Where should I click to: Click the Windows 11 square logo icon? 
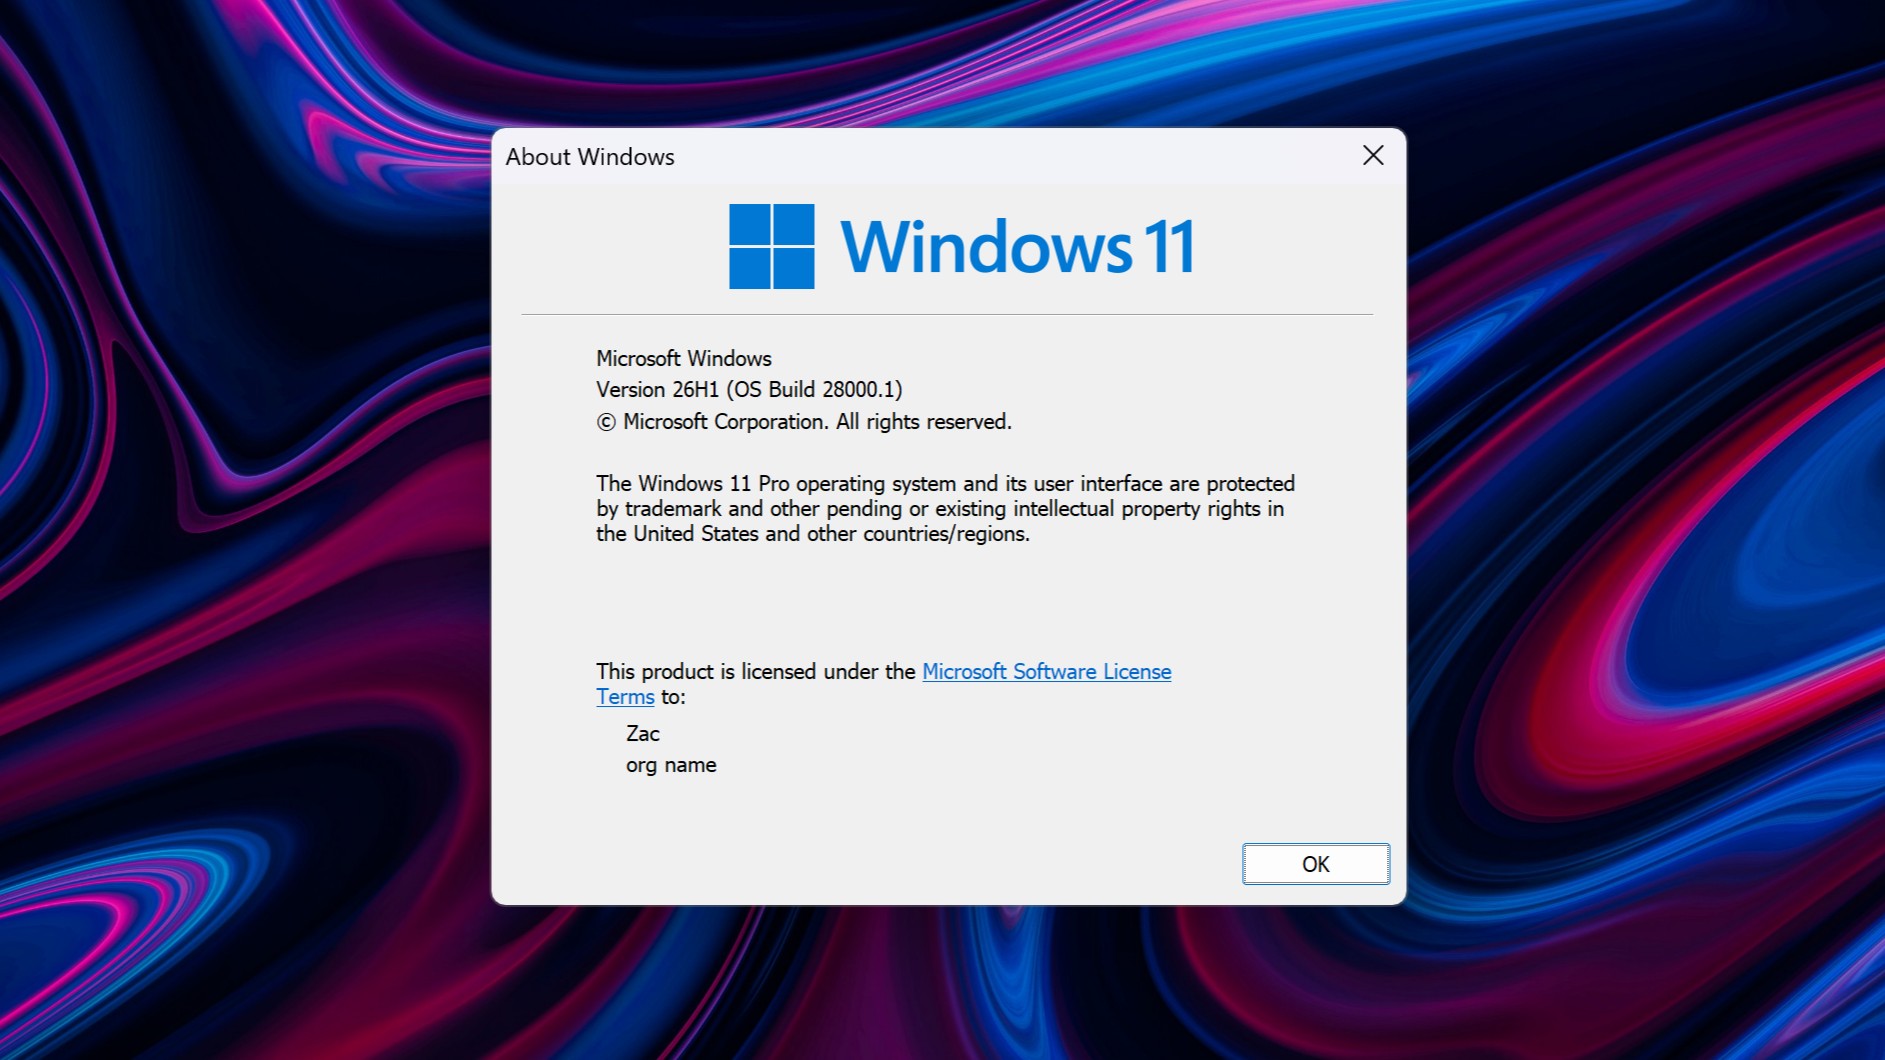772,244
